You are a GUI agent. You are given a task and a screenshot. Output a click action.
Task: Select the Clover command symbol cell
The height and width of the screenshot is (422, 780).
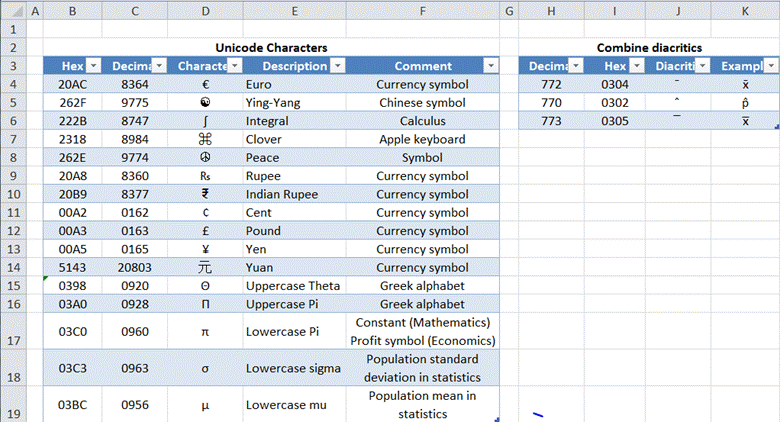click(x=204, y=140)
